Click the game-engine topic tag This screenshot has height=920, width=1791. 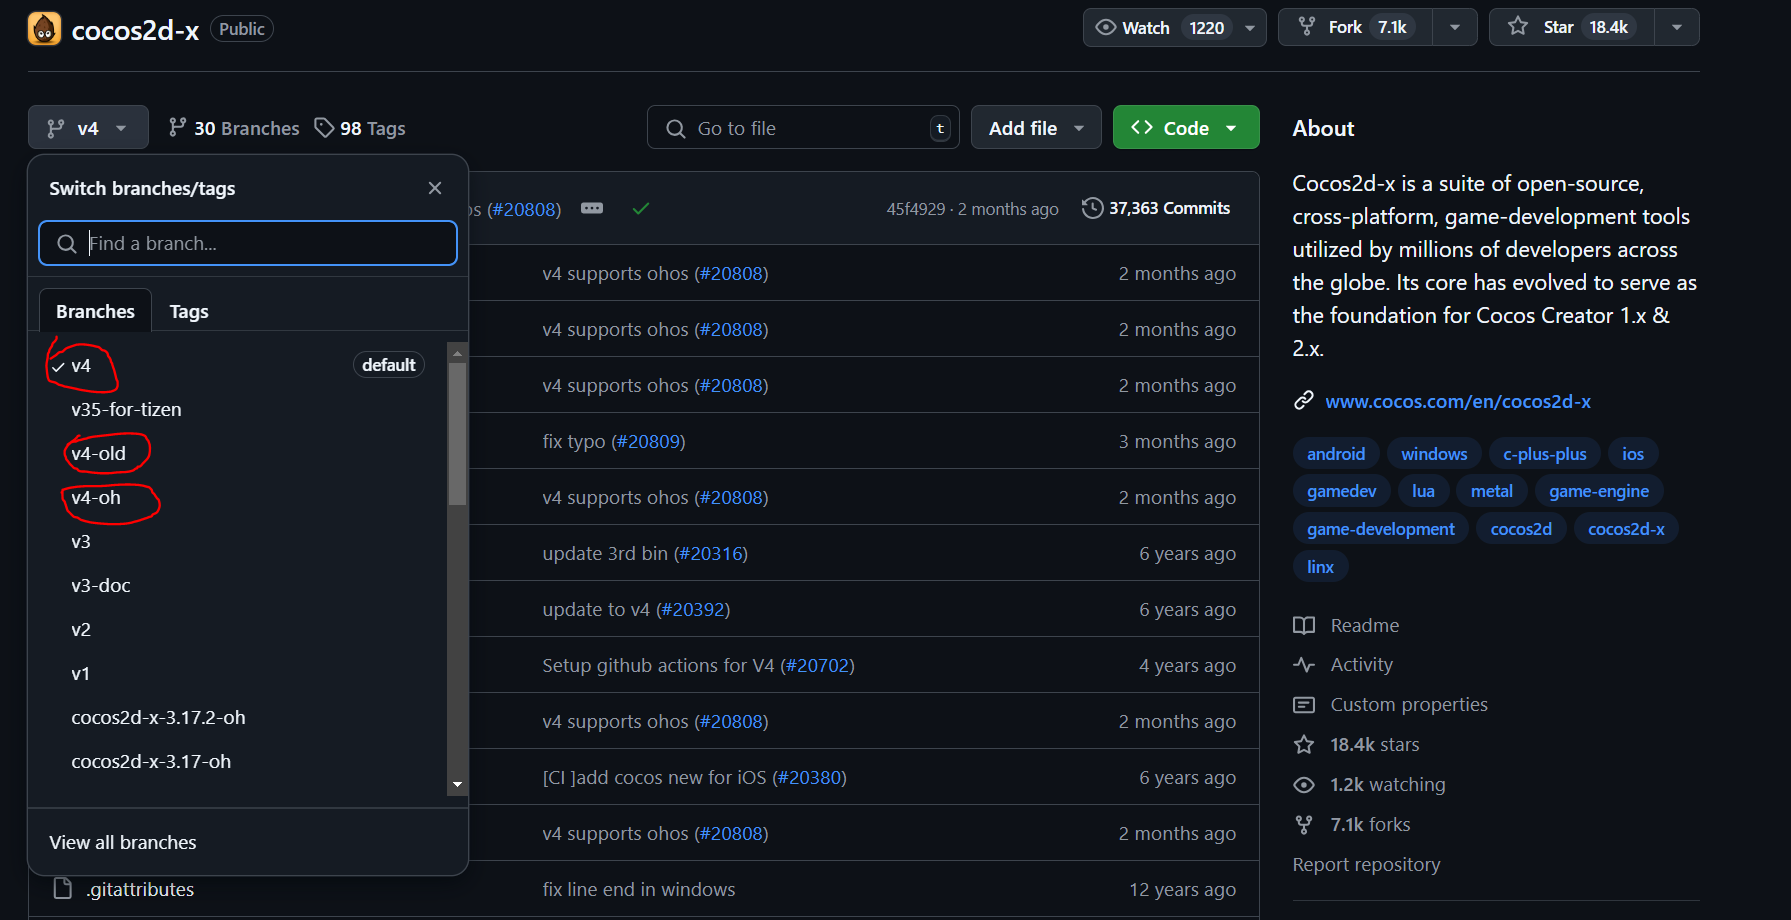click(1599, 491)
